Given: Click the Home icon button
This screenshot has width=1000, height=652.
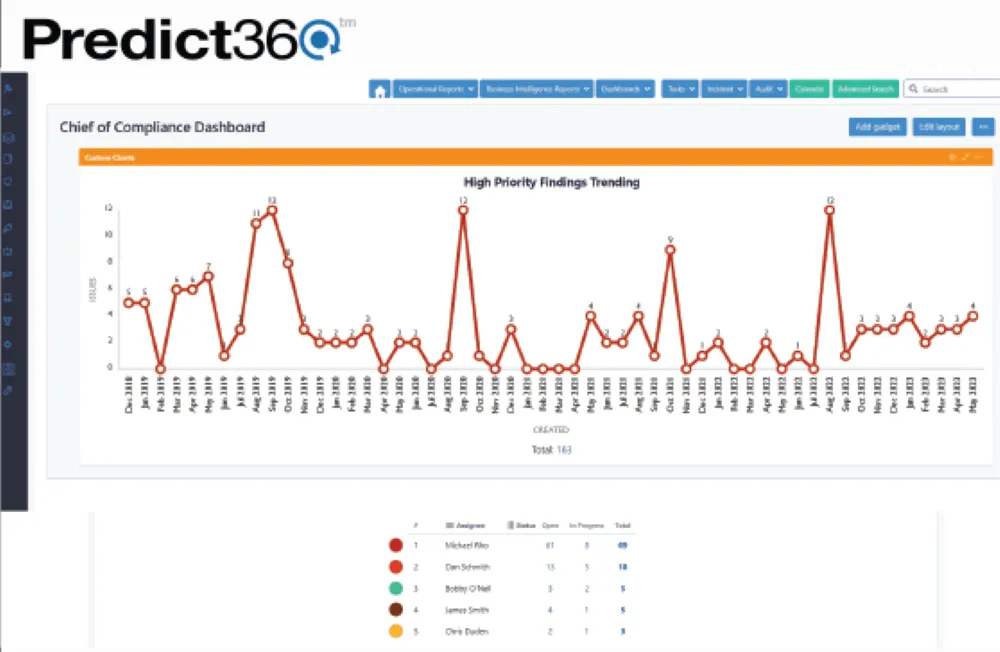Looking at the screenshot, I should tap(379, 89).
